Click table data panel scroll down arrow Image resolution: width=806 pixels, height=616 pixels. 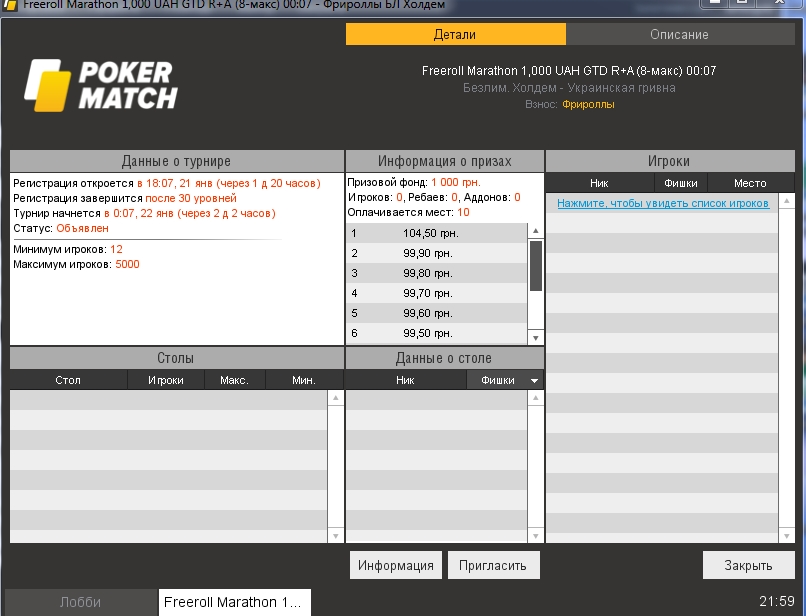536,536
